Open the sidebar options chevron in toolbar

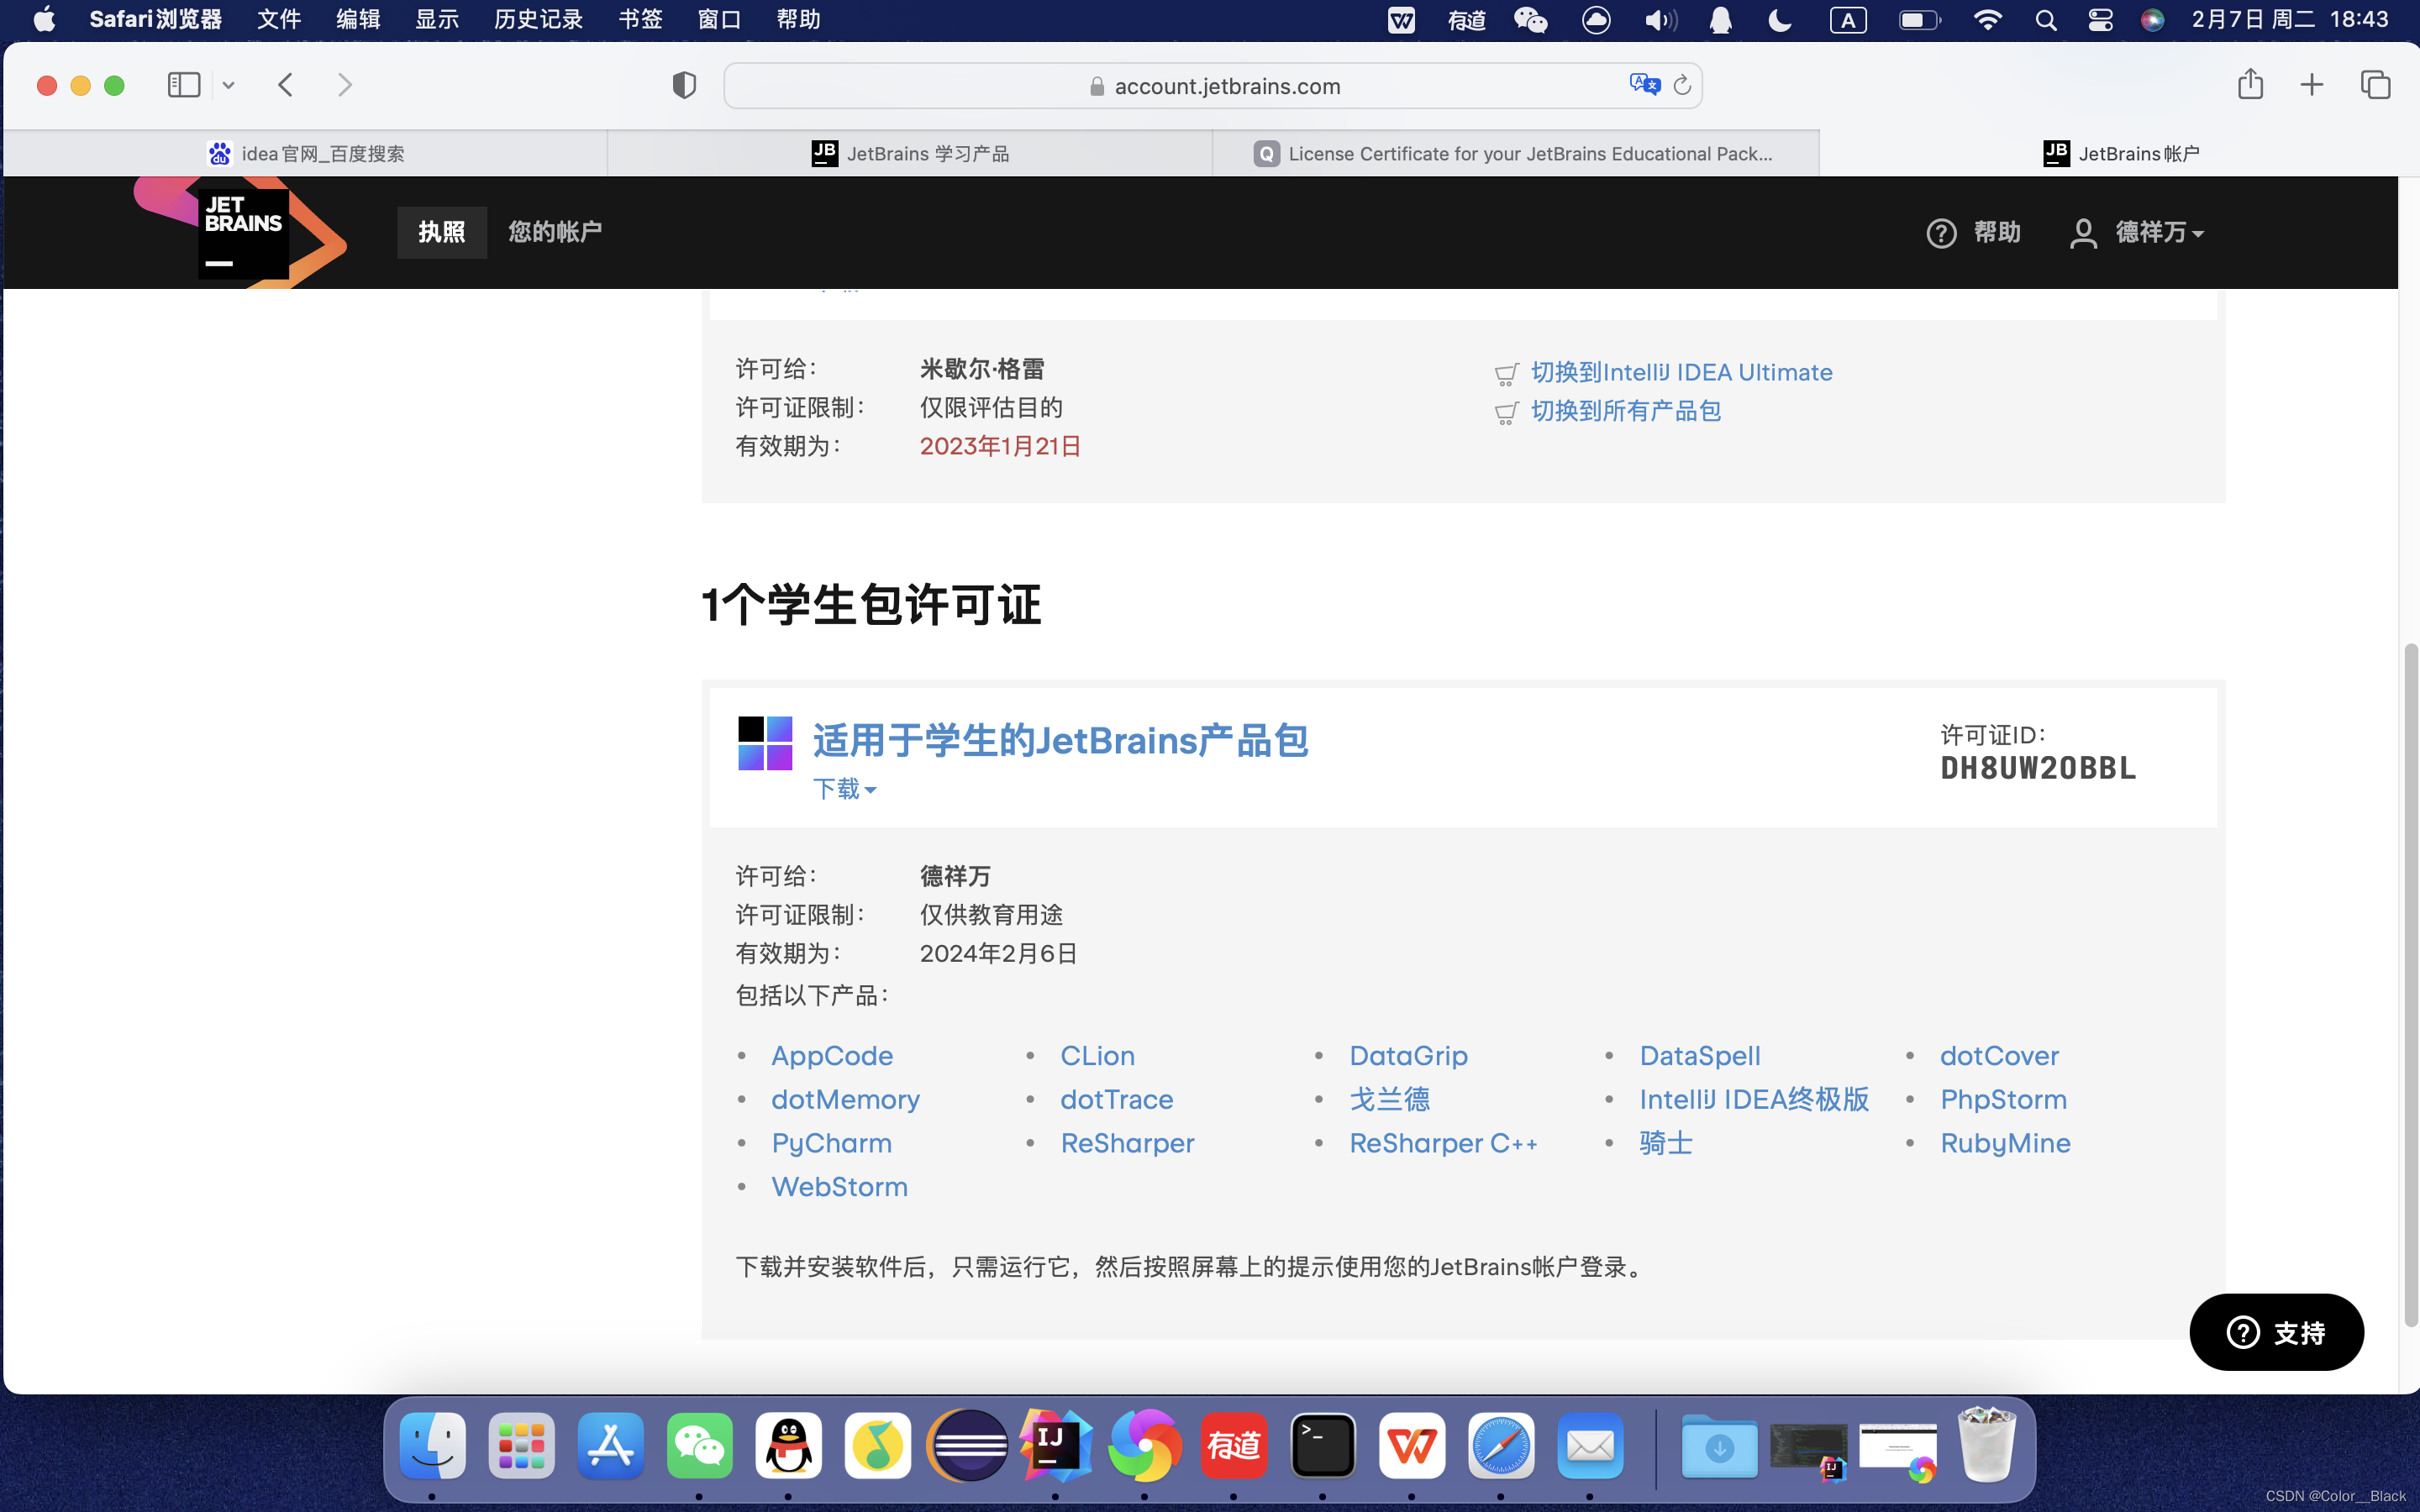(229, 86)
